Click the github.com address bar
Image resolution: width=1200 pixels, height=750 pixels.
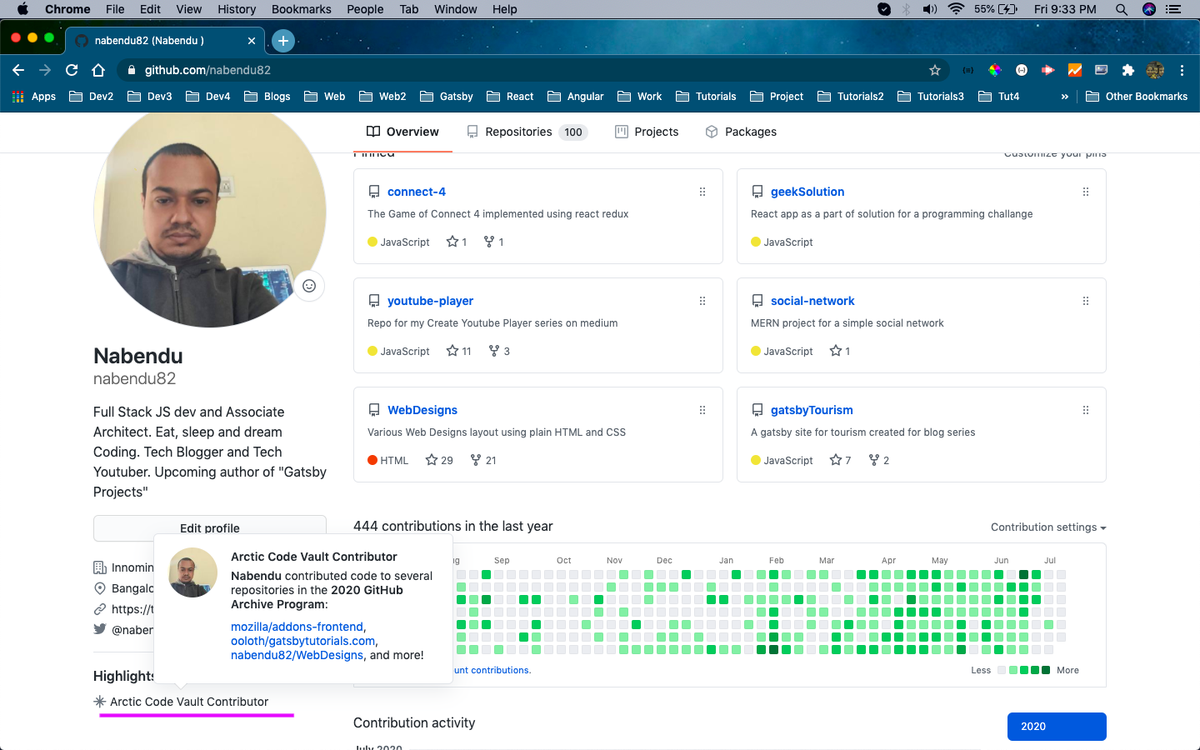pos(520,70)
